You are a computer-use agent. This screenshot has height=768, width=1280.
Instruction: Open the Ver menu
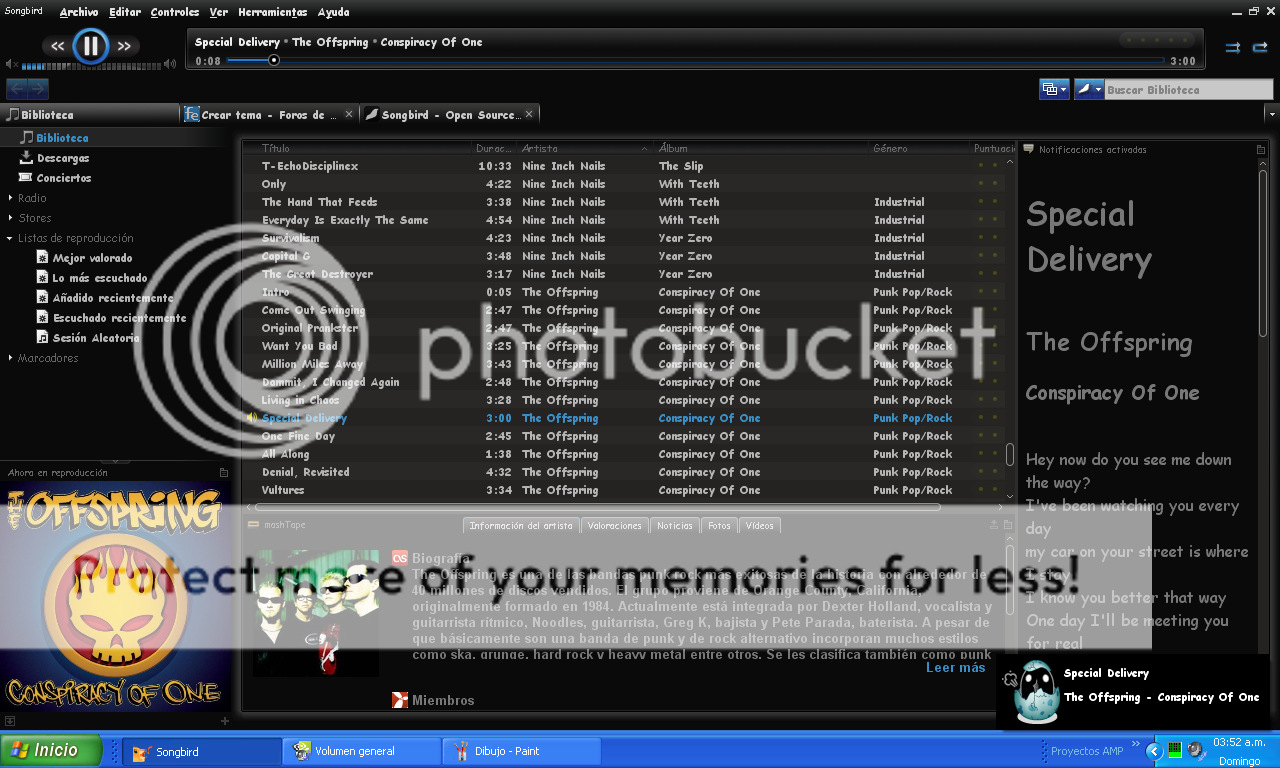tap(219, 12)
